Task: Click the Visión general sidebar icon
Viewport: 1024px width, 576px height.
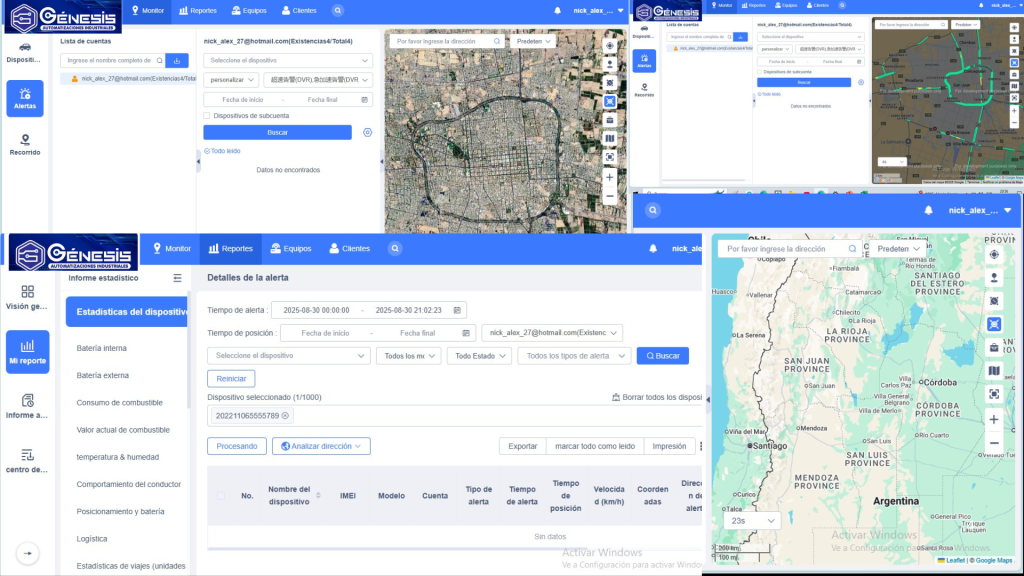Action: 27,297
